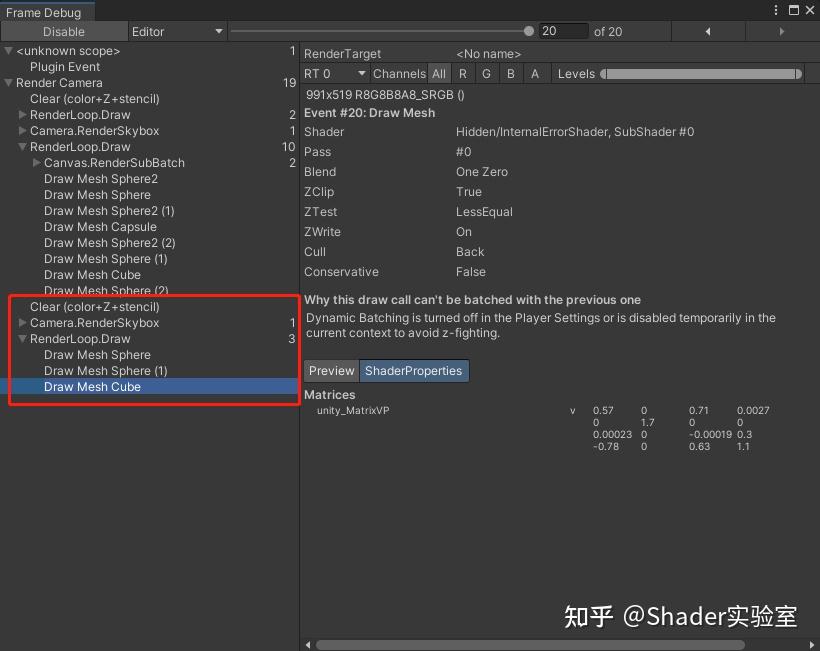Image resolution: width=820 pixels, height=651 pixels.
Task: Open the Editor target dropdown
Action: point(177,31)
